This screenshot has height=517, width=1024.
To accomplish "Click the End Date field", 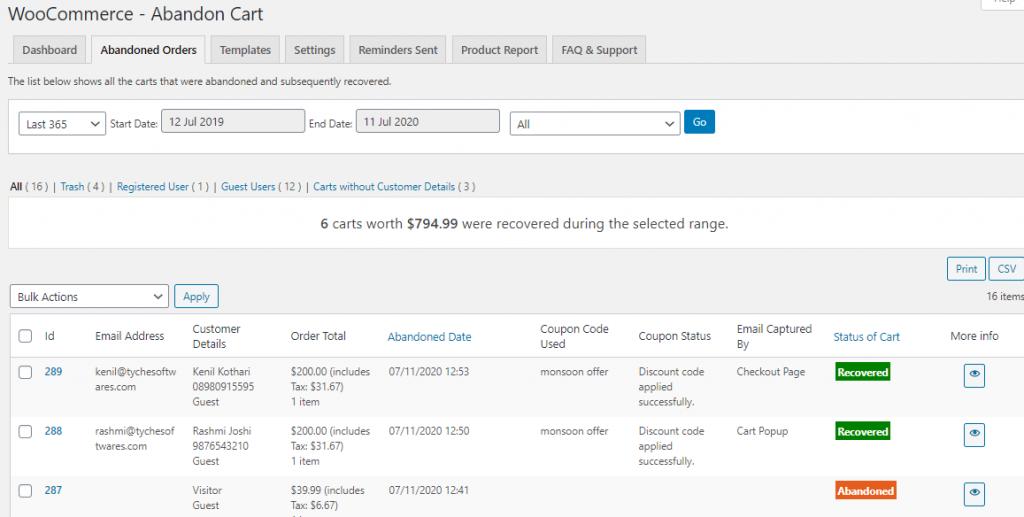I will [428, 121].
